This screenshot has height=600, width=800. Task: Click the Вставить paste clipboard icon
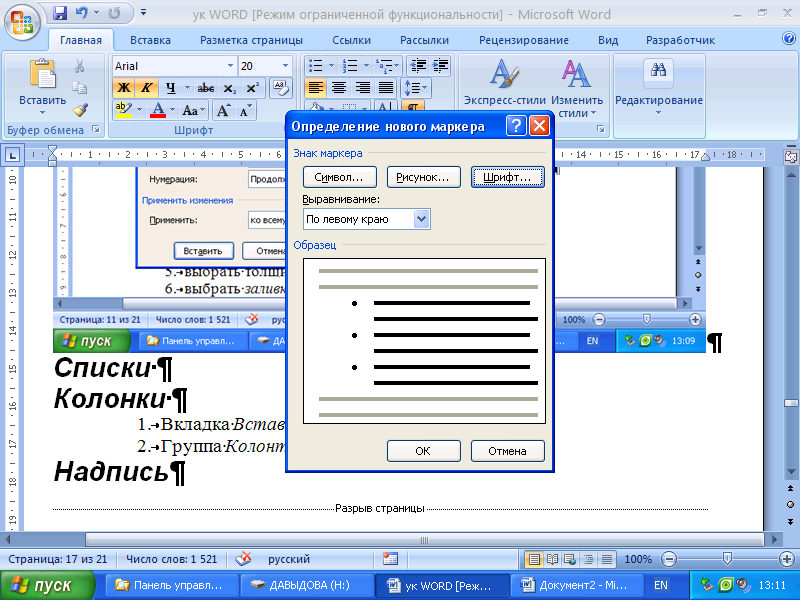(x=42, y=74)
